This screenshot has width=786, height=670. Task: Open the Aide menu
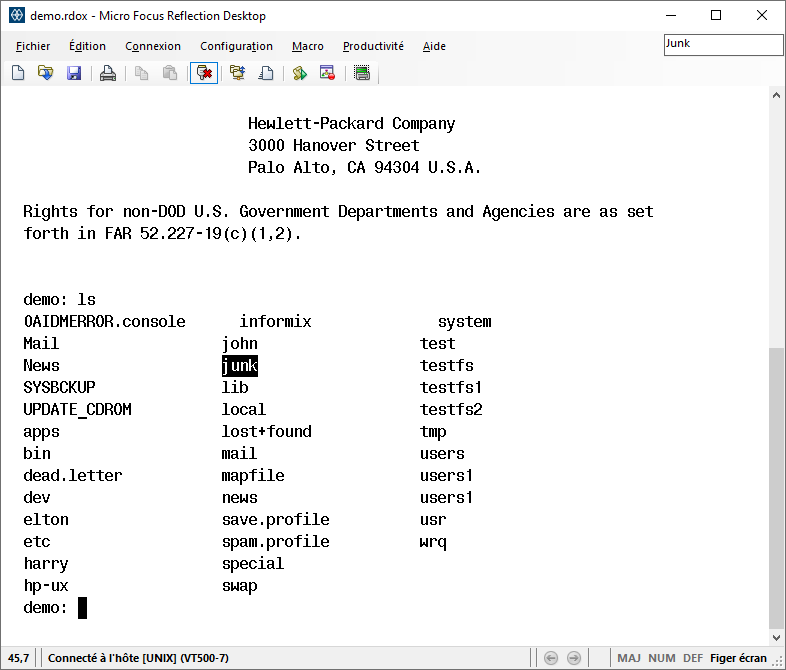(x=434, y=46)
